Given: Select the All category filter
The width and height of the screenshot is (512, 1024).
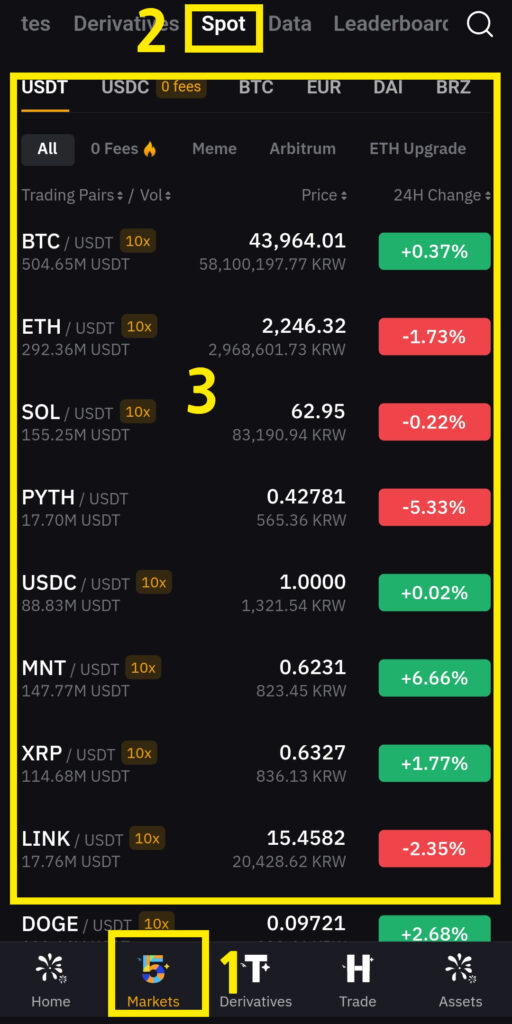Looking at the screenshot, I should [x=48, y=148].
